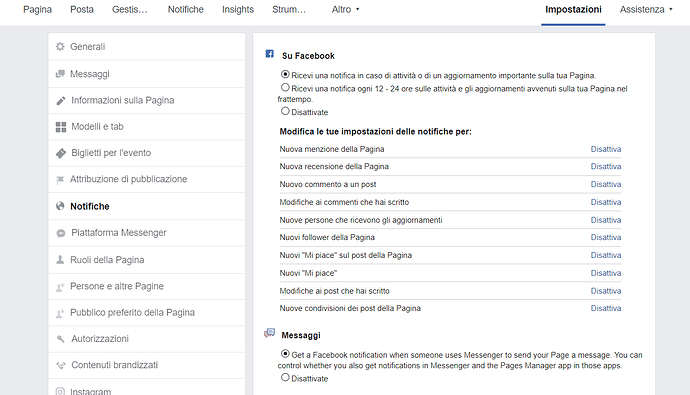Click the person icon for Ruoli della Pagina
Screen dimensions: 690x395
coord(60,260)
